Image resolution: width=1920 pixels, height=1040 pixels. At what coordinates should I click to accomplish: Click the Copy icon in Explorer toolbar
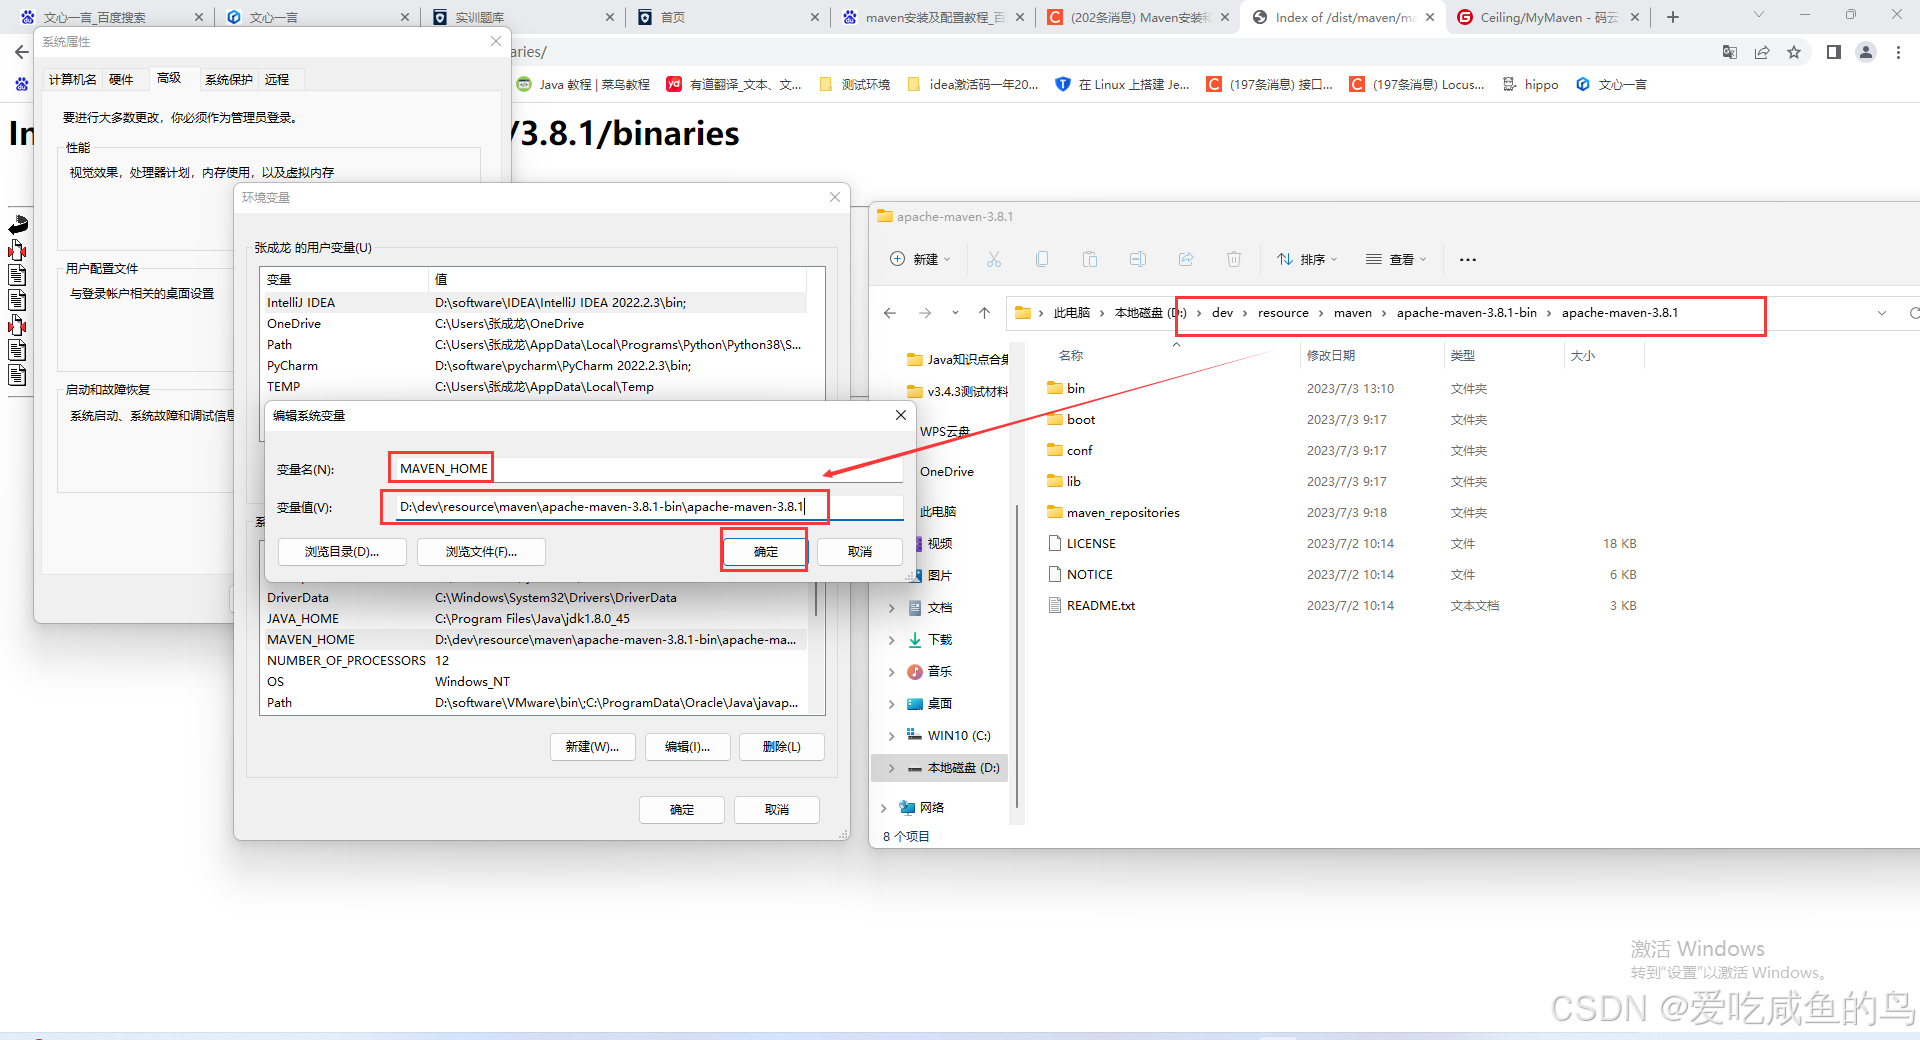coord(1041,259)
